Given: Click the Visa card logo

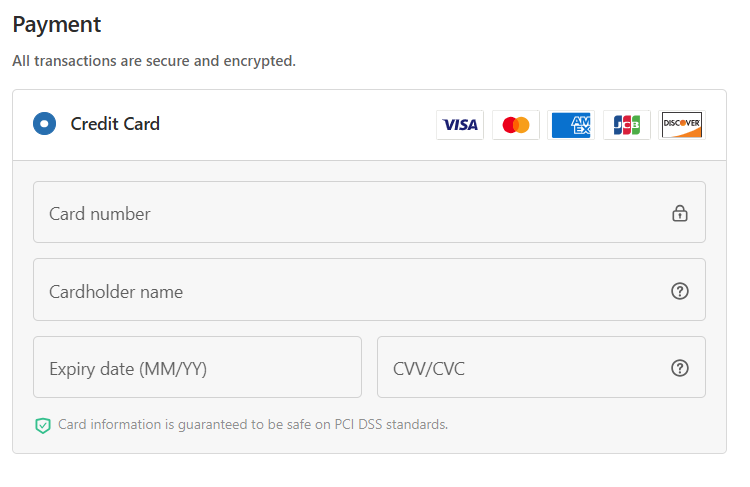Looking at the screenshot, I should 460,125.
